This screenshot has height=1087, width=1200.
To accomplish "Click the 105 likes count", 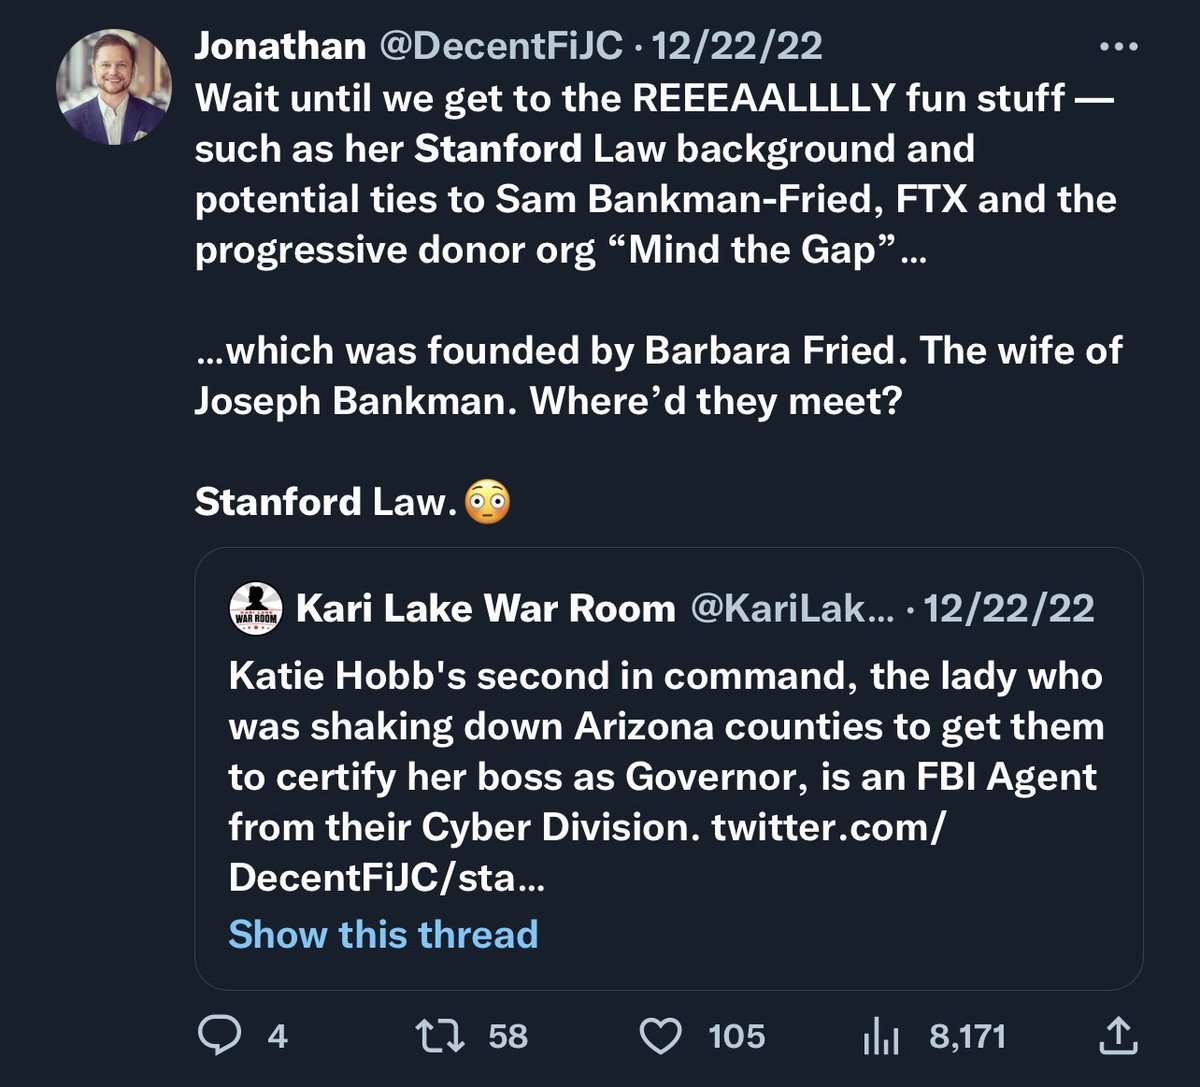I will (737, 1037).
